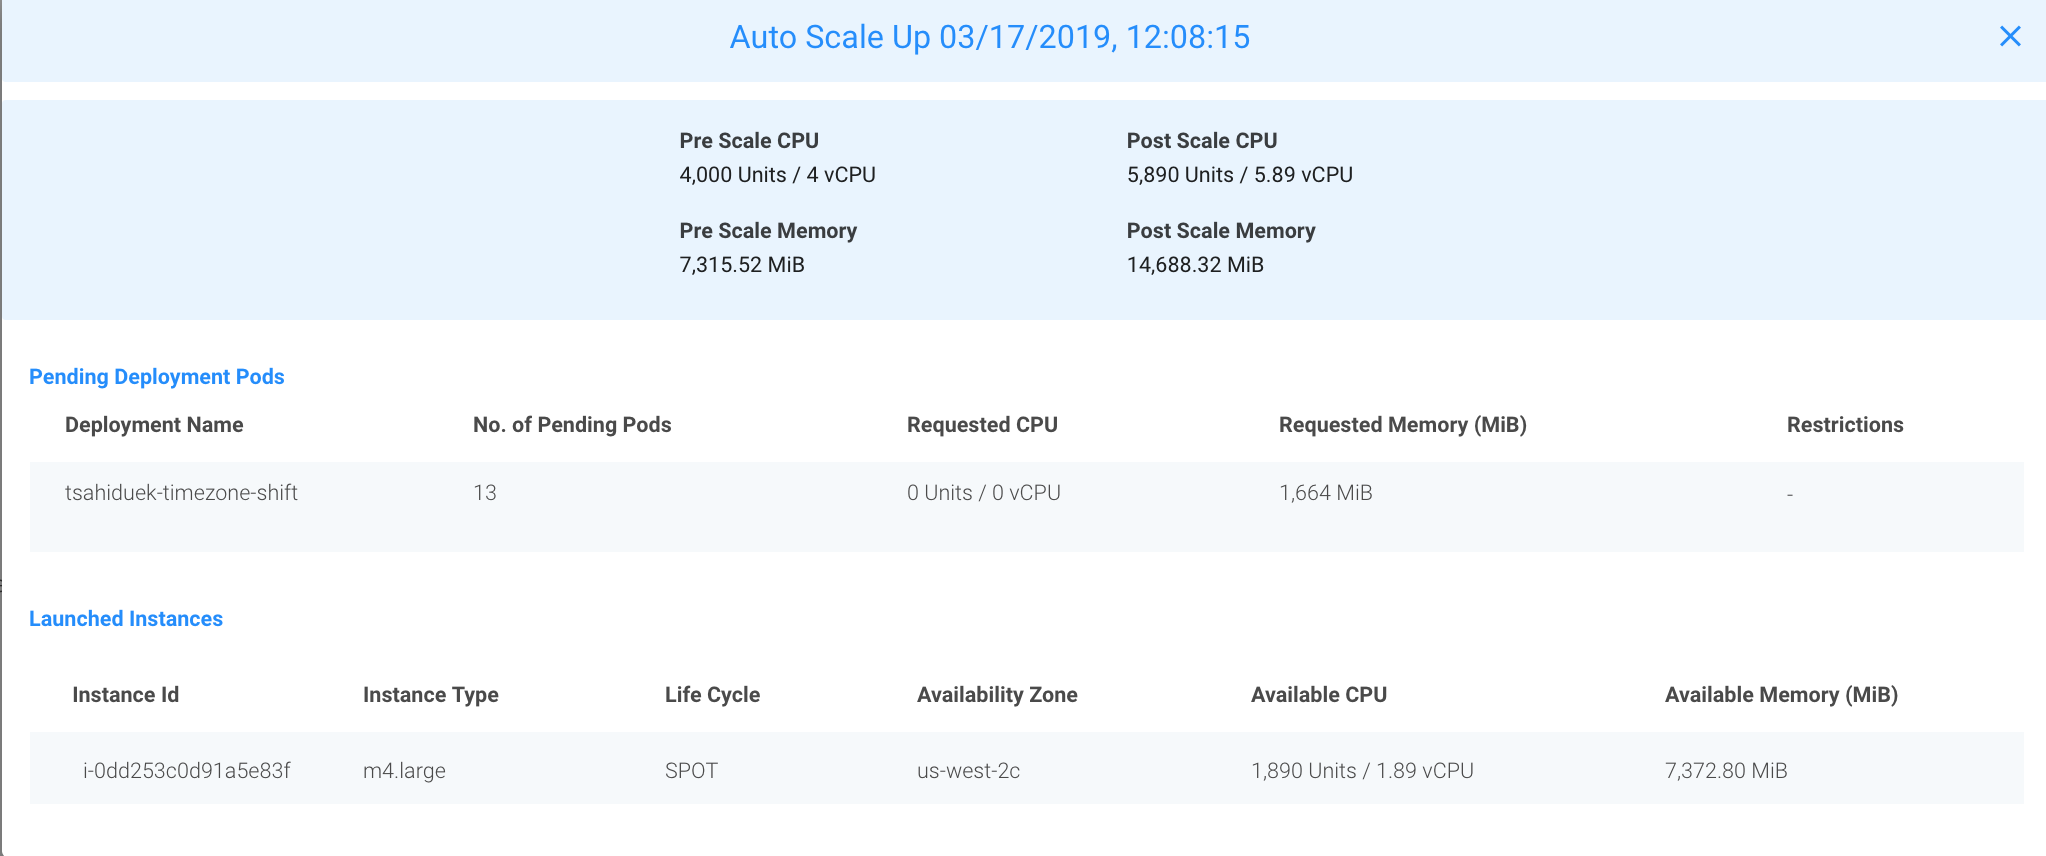Click the Availability Zone column header
Viewport: 2046px width, 856px height.
tap(997, 695)
